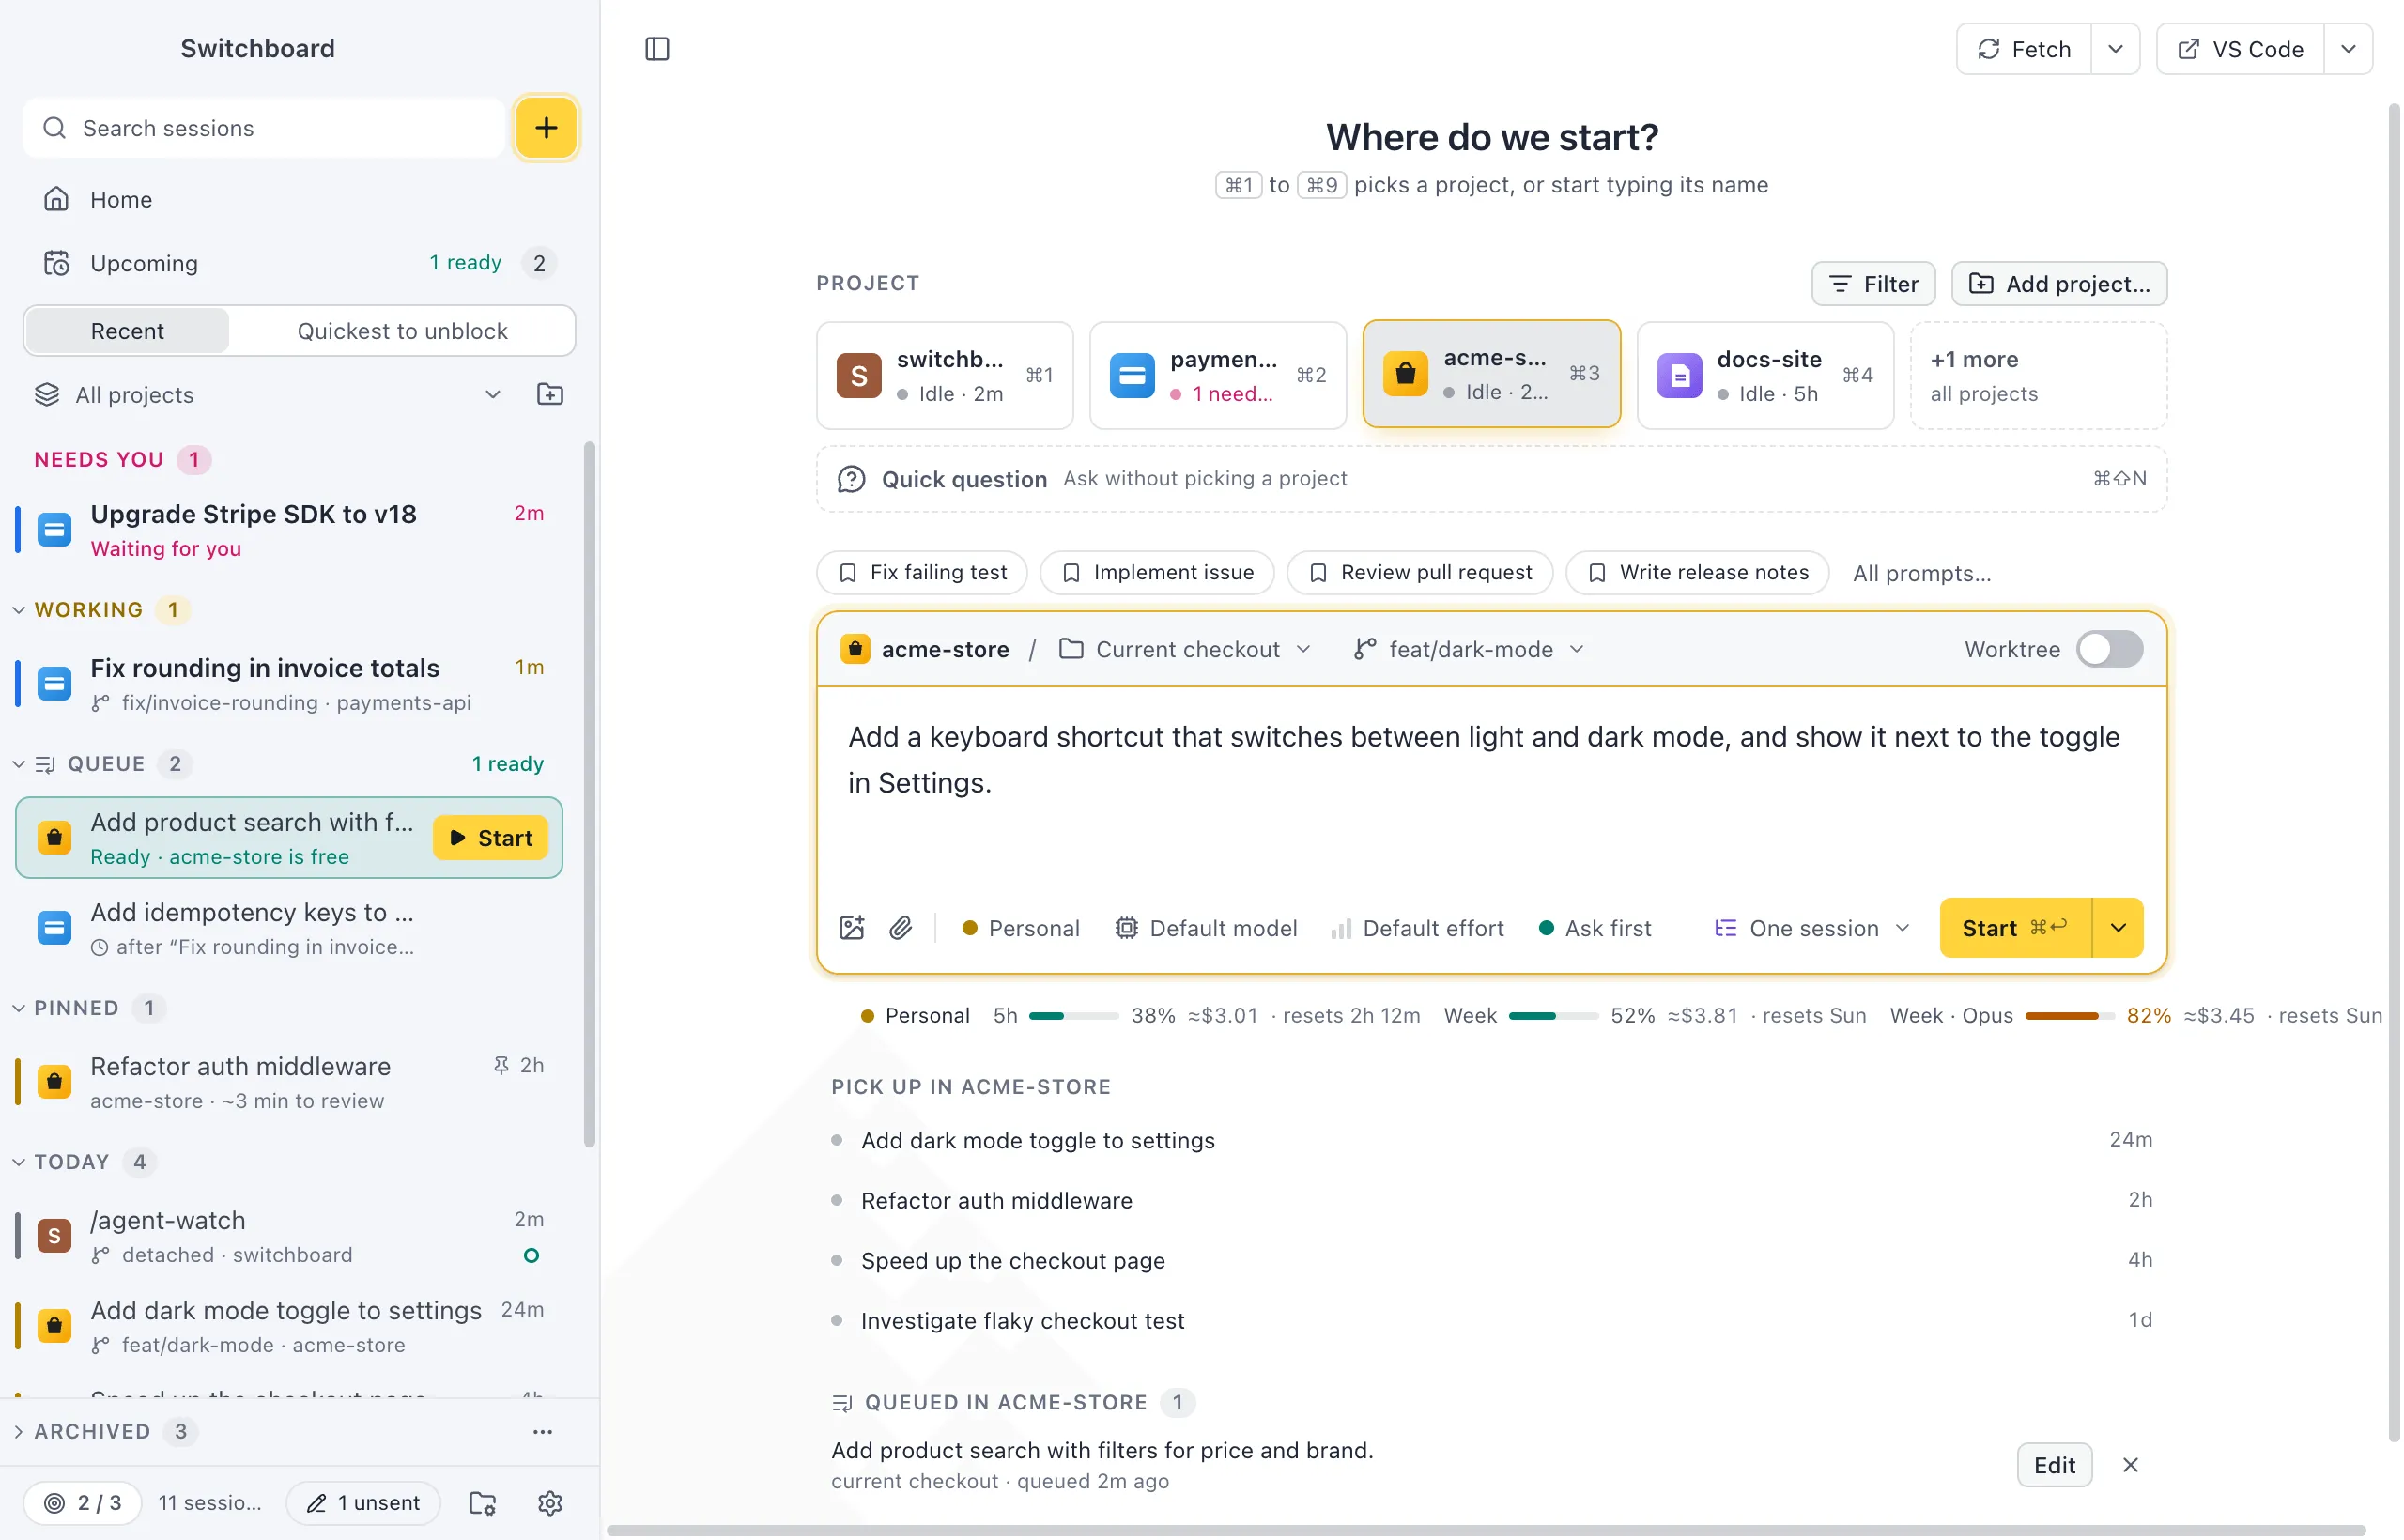Collapse the Working section

tap(18, 609)
